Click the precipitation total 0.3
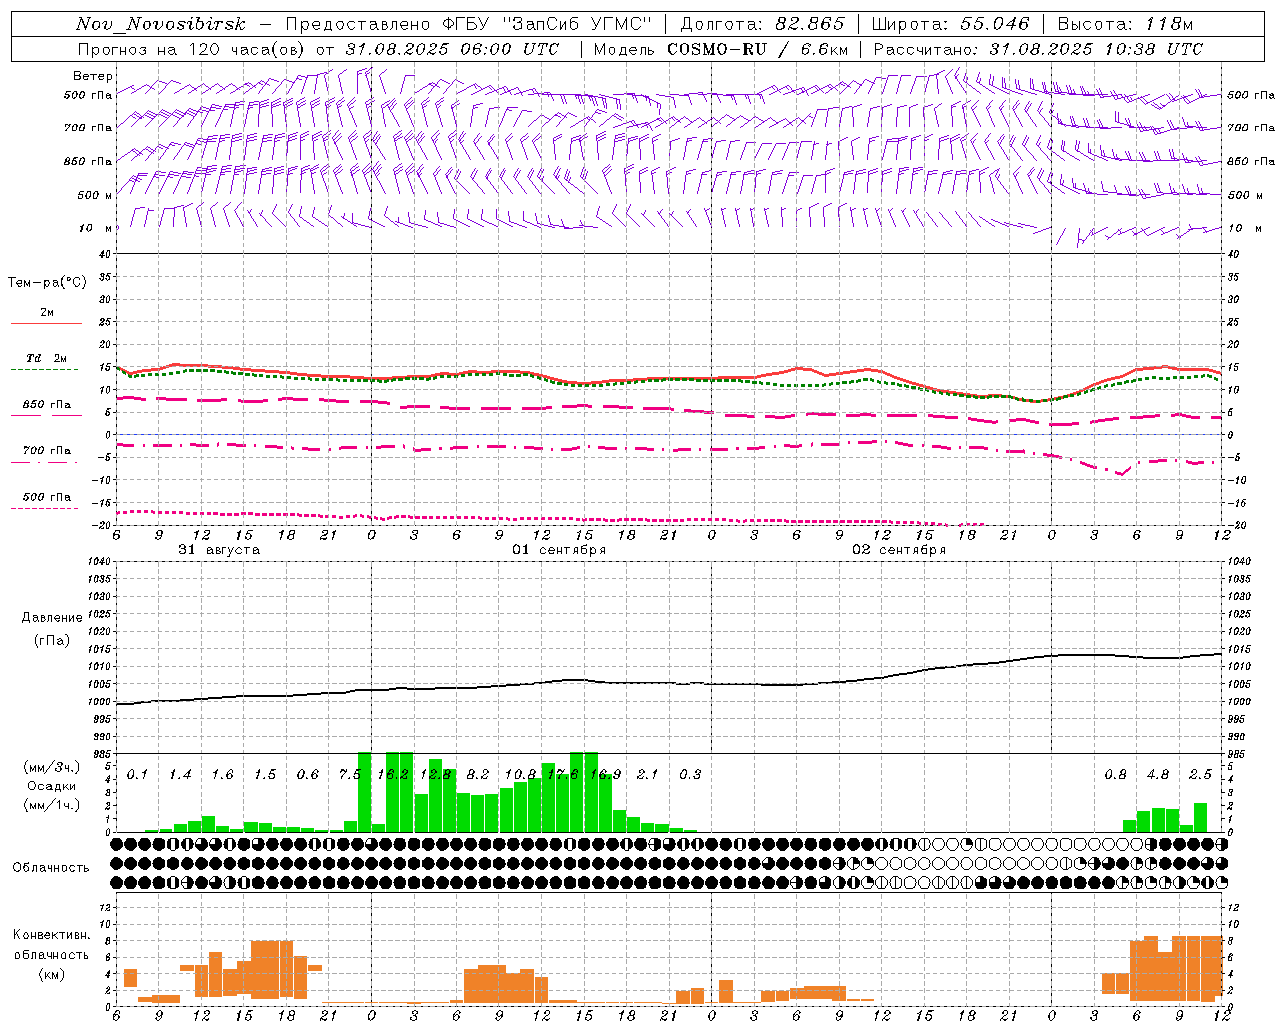1280x1024 pixels. (x=690, y=775)
